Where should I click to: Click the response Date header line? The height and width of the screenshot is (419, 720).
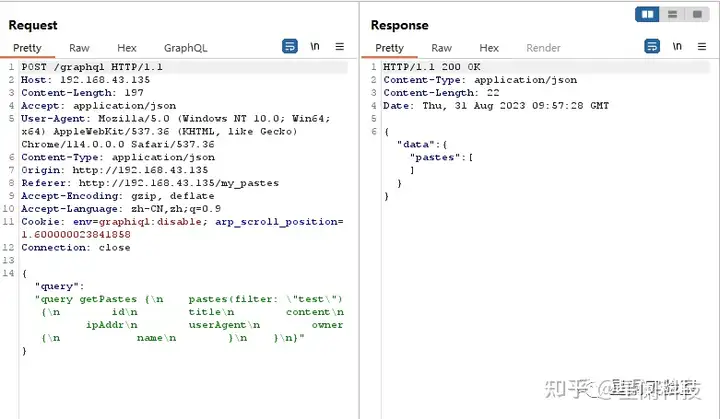[x=496, y=106]
